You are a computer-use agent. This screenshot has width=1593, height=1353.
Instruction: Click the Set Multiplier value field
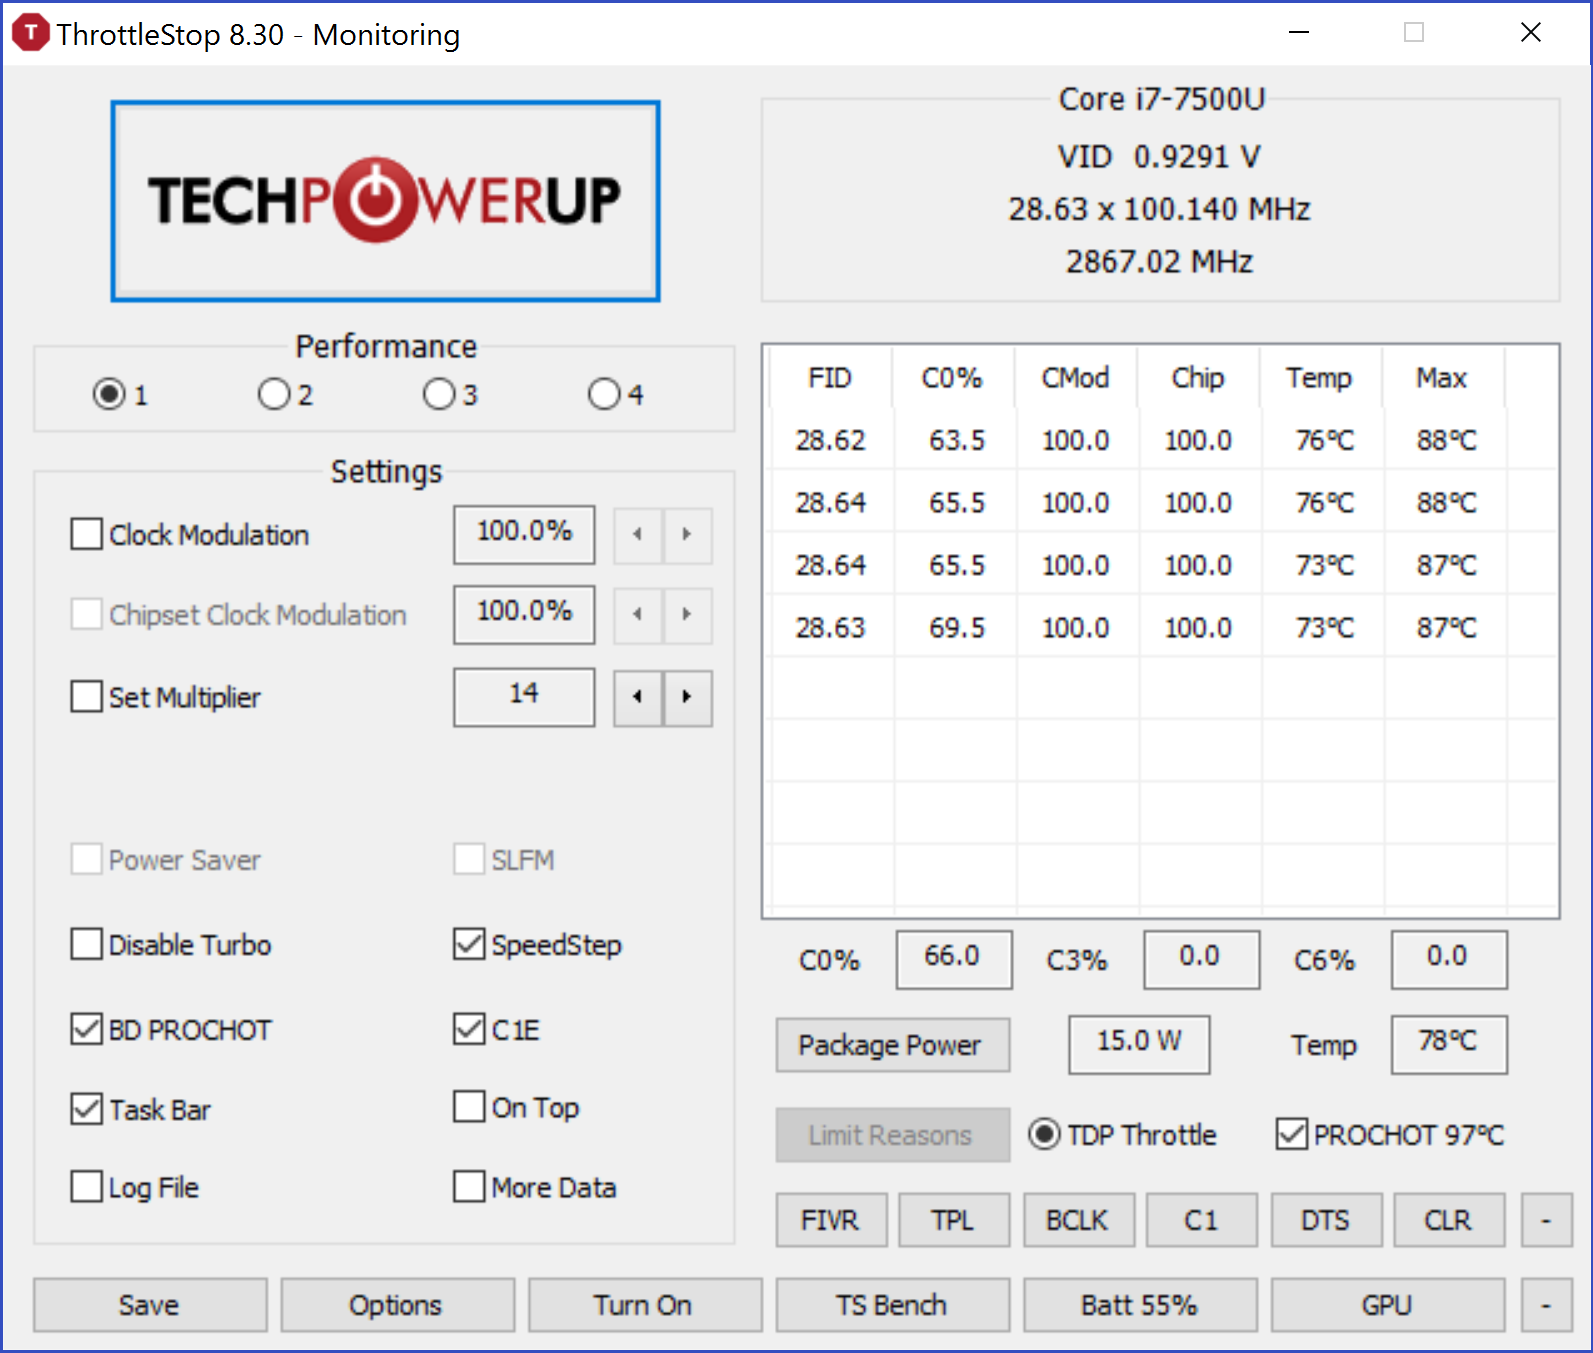(x=524, y=696)
